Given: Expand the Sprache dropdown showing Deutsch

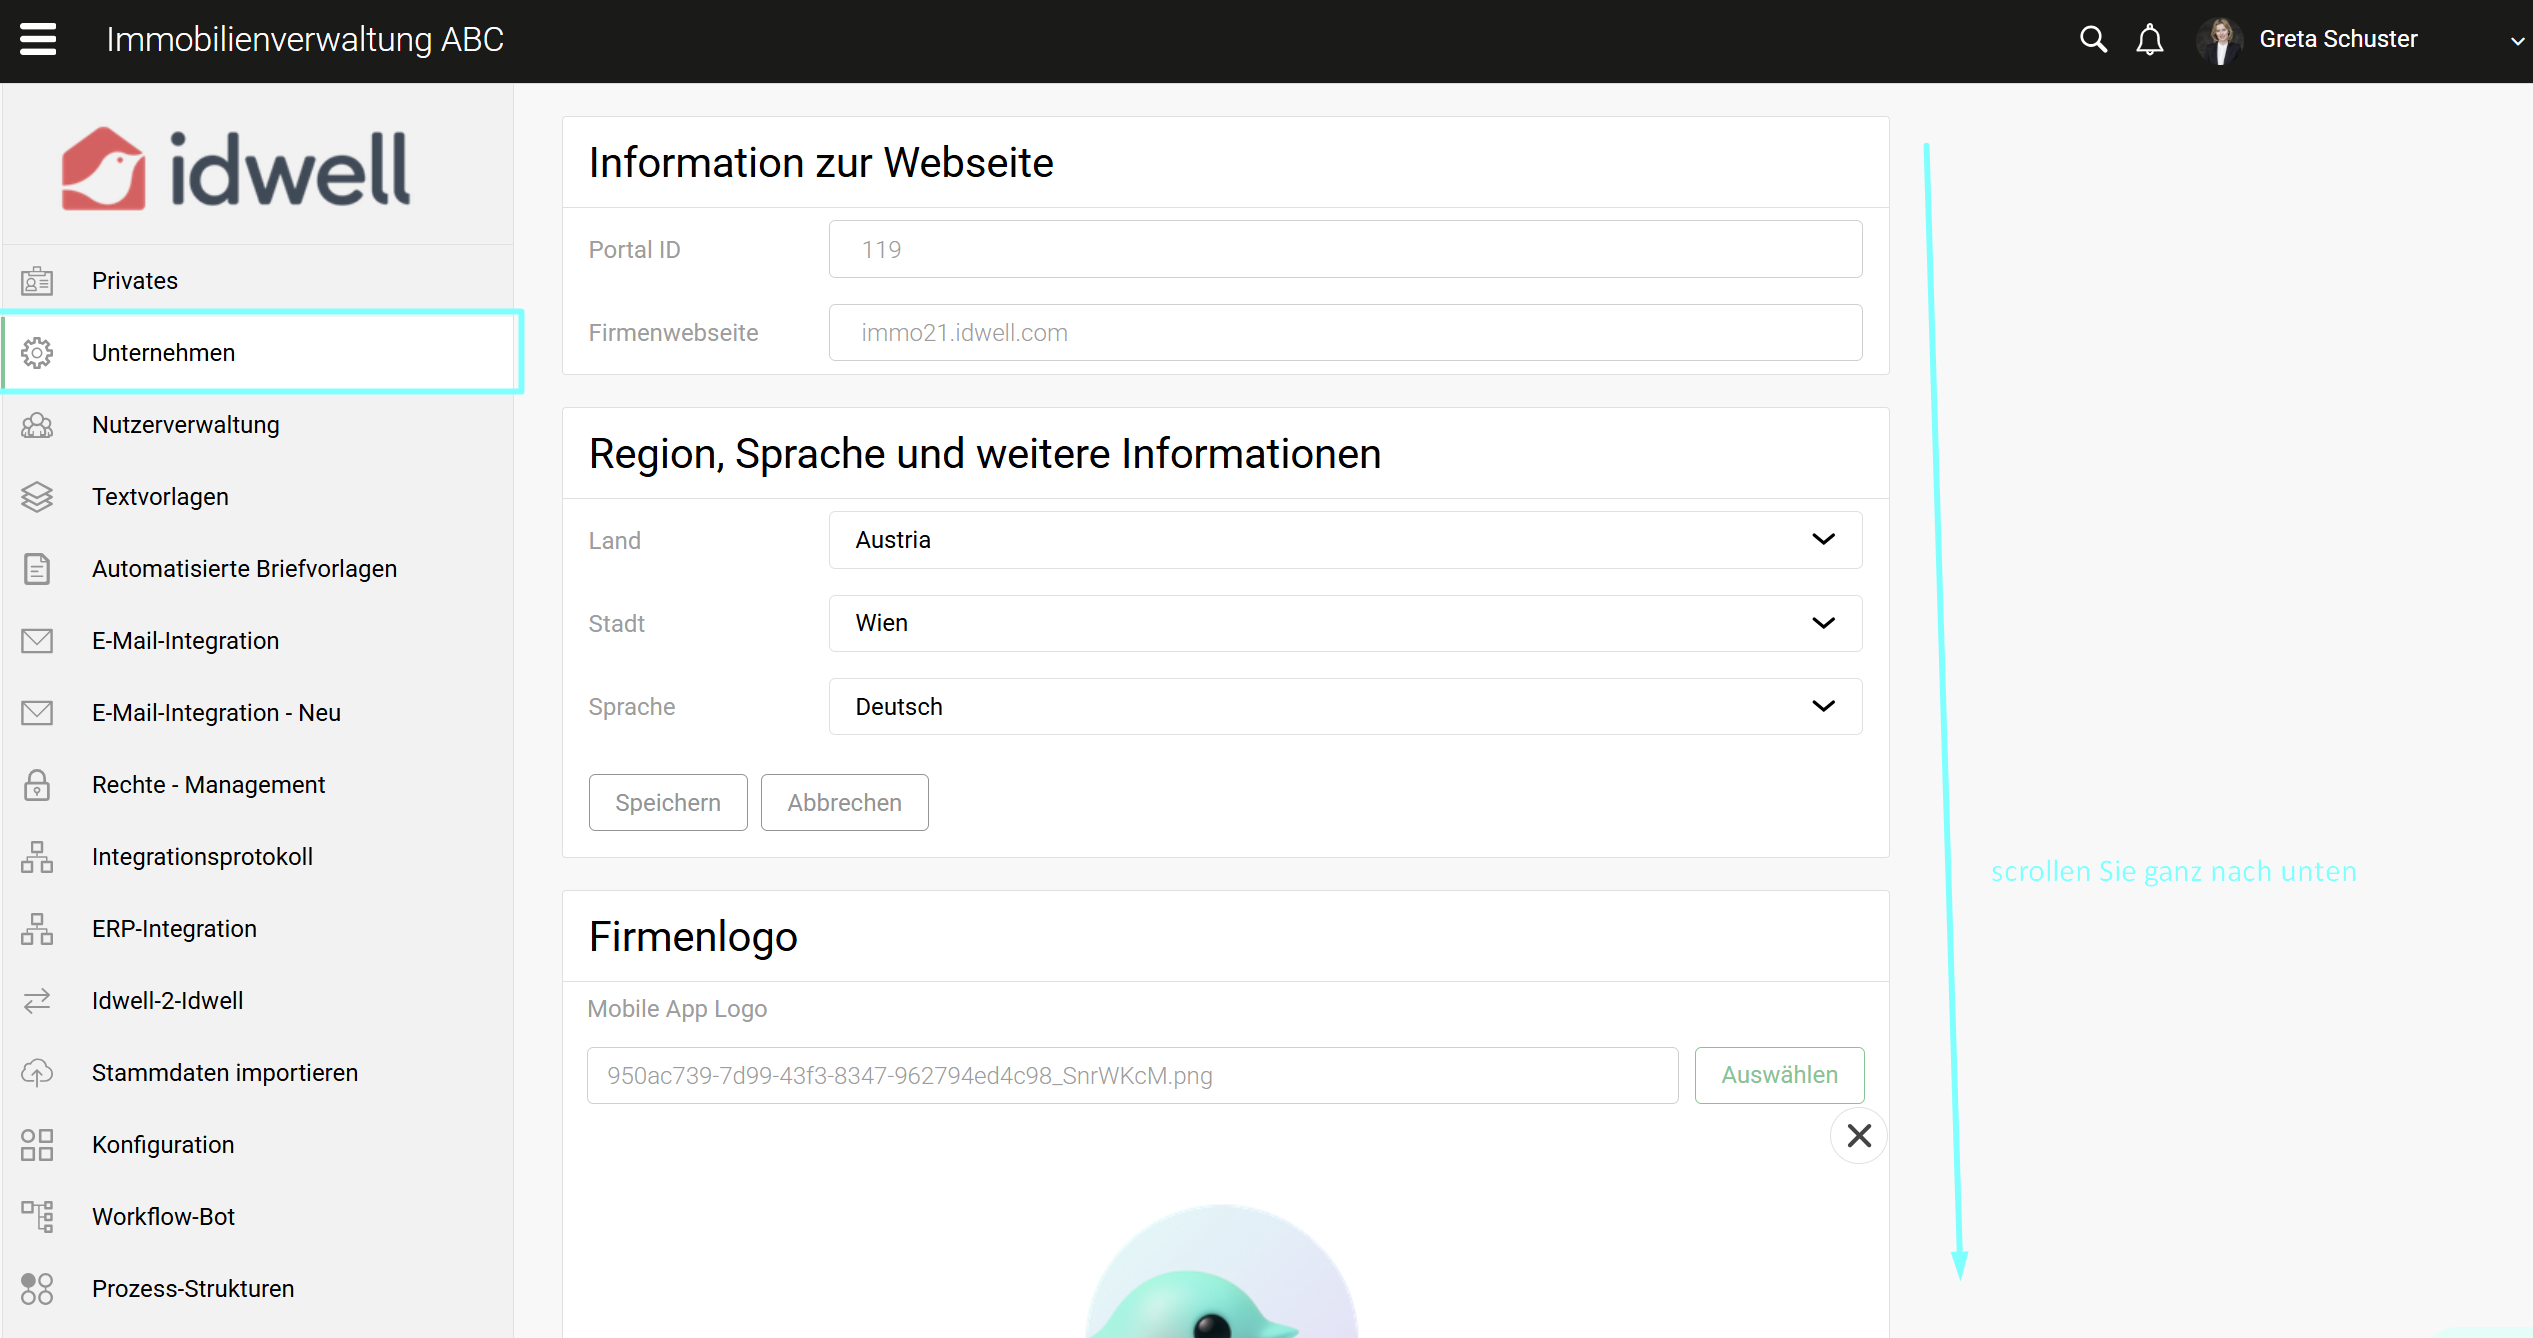Looking at the screenshot, I should 1344,706.
